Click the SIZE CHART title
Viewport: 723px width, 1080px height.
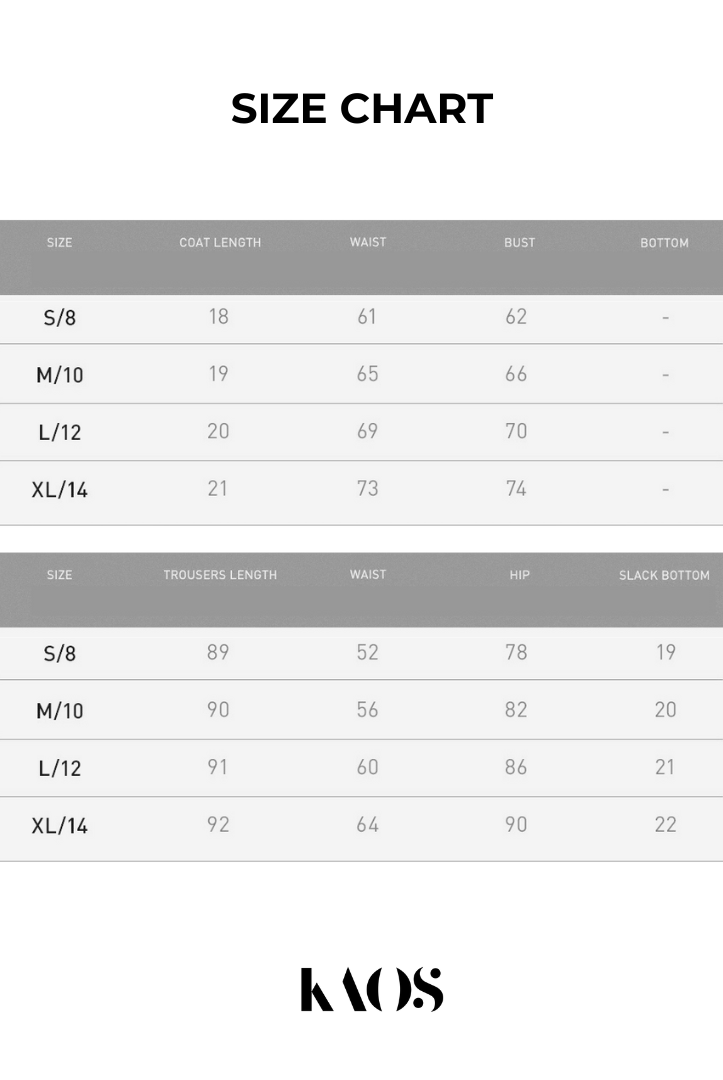click(362, 109)
